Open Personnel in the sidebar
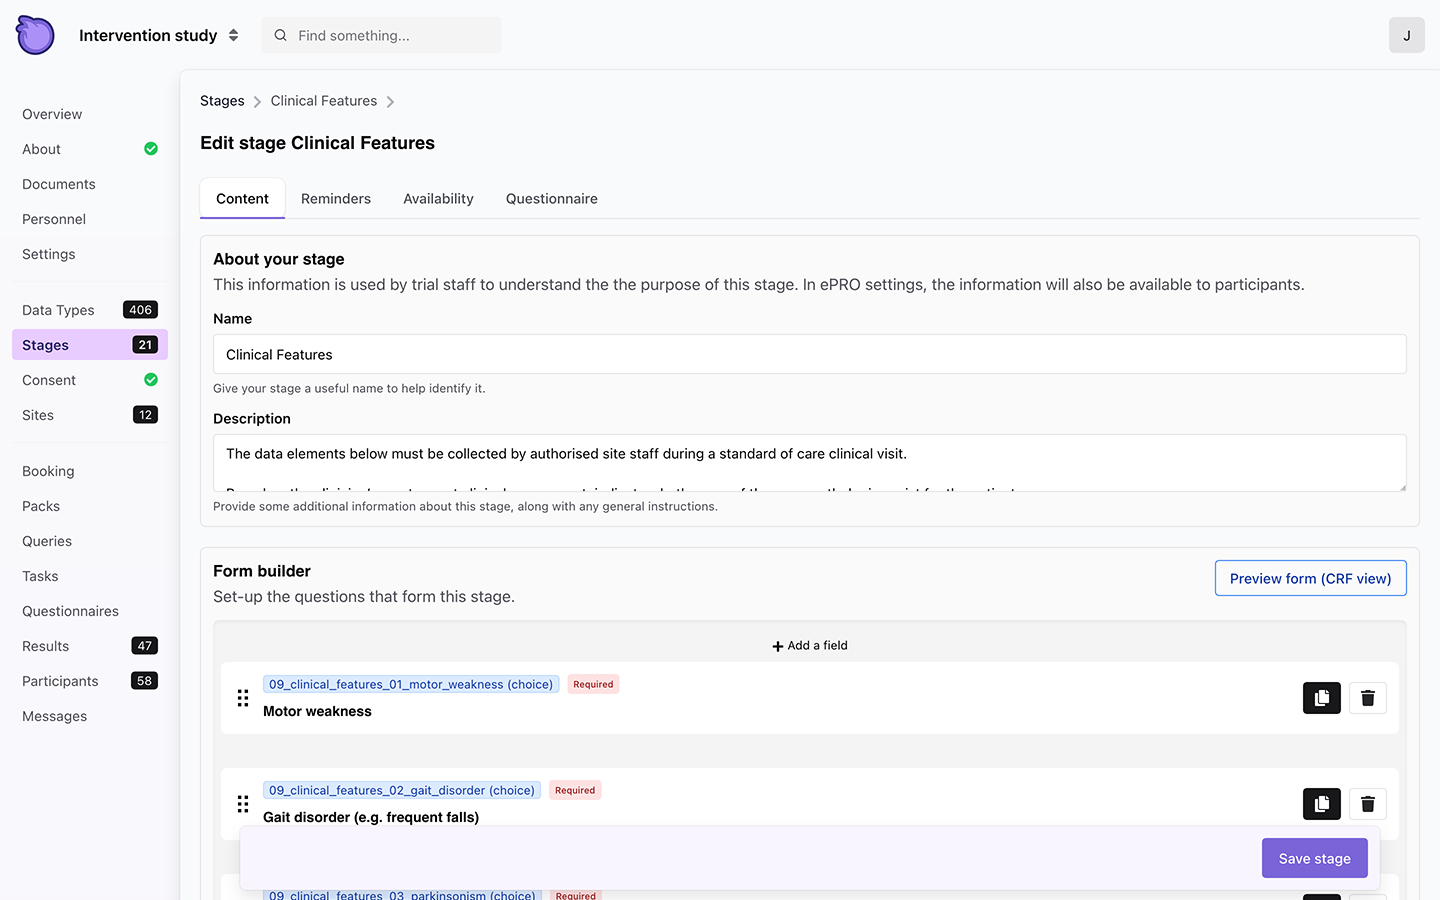 click(54, 219)
